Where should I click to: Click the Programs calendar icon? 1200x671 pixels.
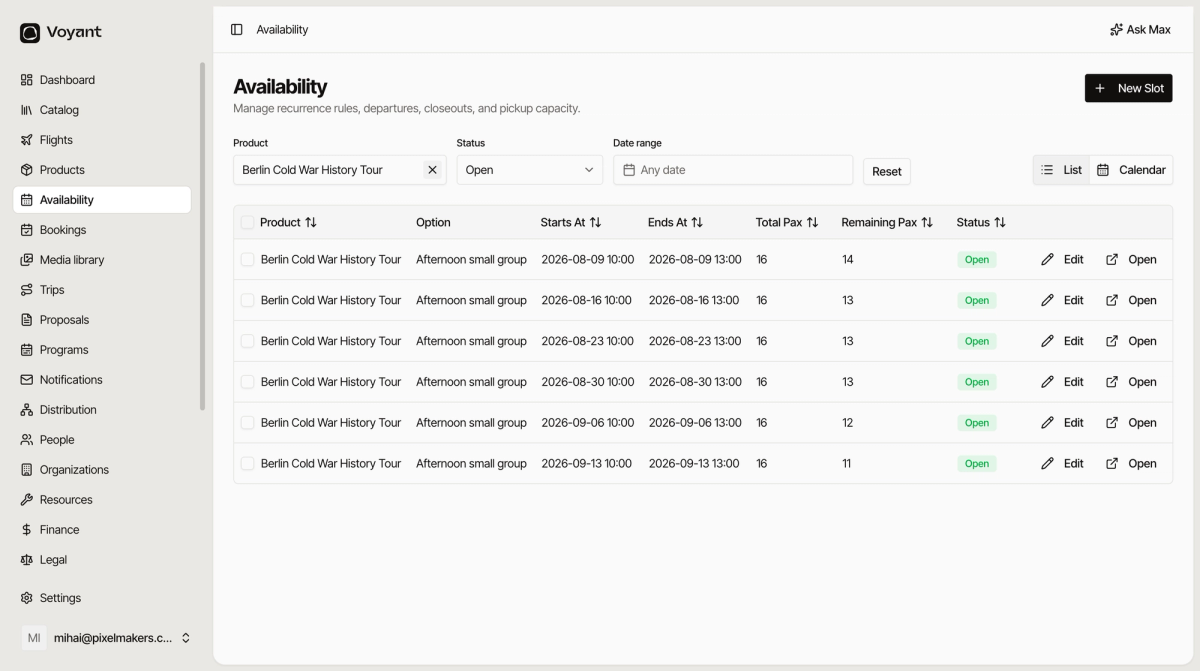[27, 350]
